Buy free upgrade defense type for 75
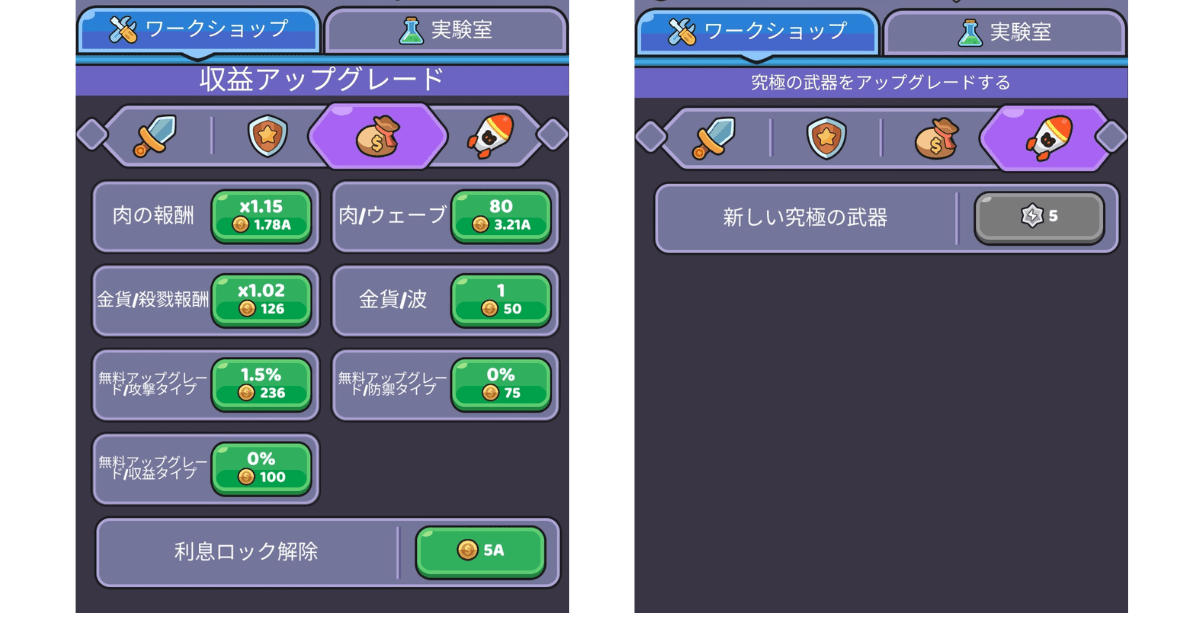1200x630 pixels. [x=501, y=384]
